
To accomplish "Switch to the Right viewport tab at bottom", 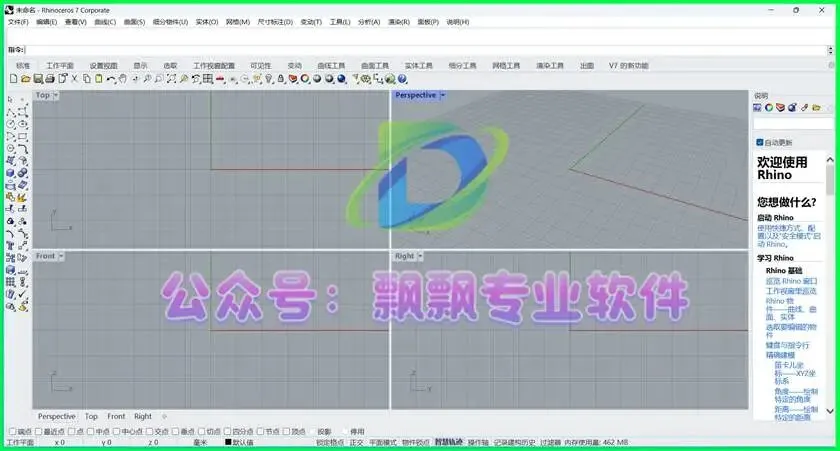I will (143, 416).
